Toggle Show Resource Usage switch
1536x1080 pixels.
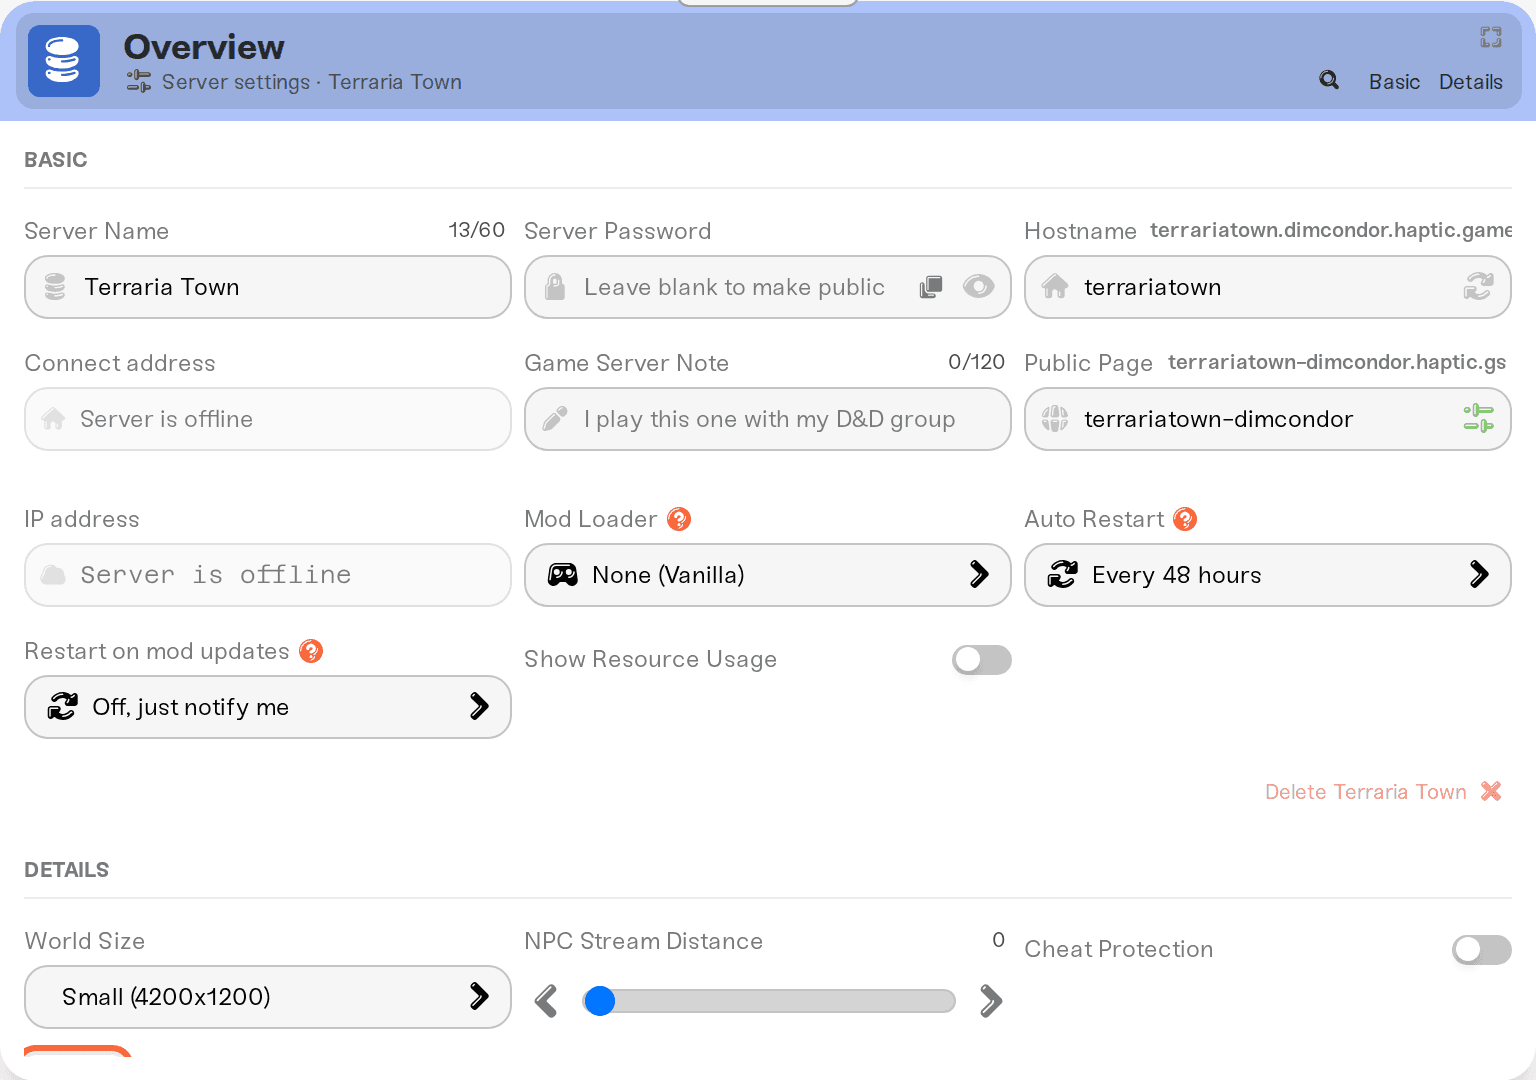(x=982, y=660)
